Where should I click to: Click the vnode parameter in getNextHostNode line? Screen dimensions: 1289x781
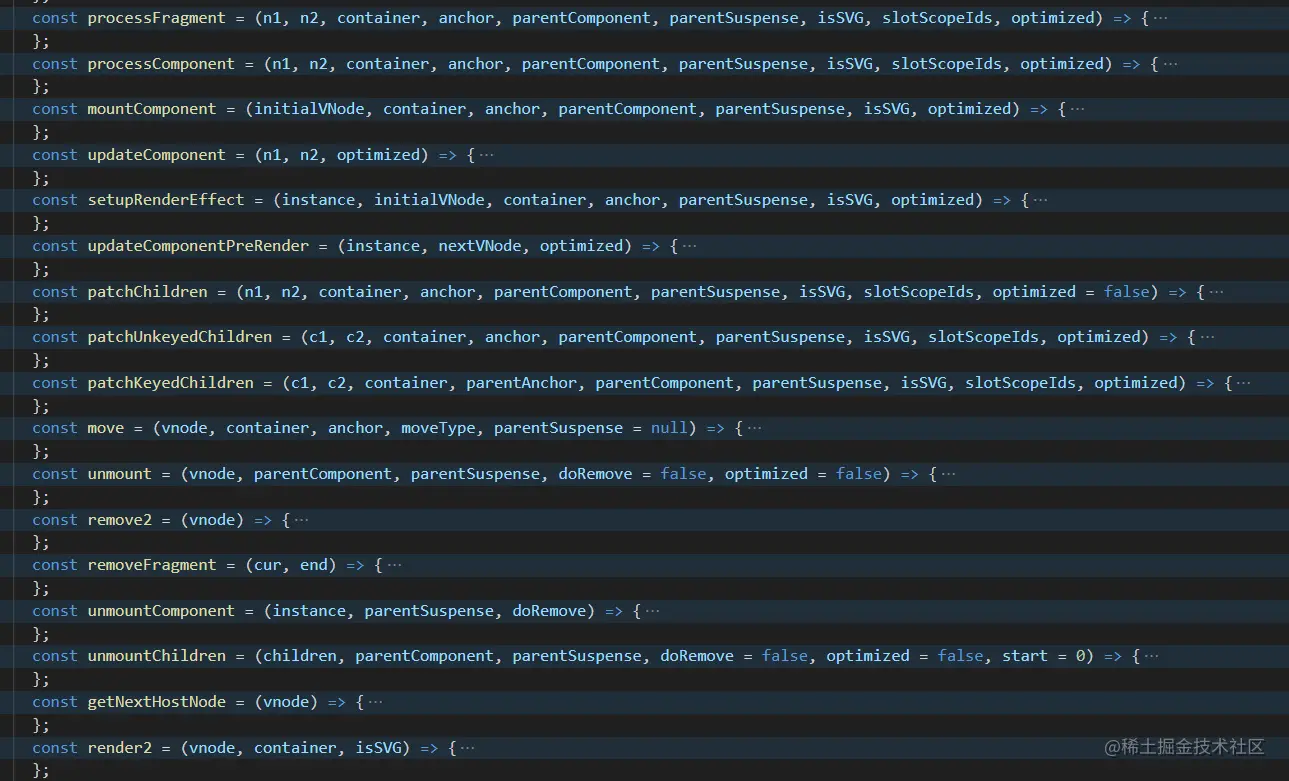tap(286, 702)
